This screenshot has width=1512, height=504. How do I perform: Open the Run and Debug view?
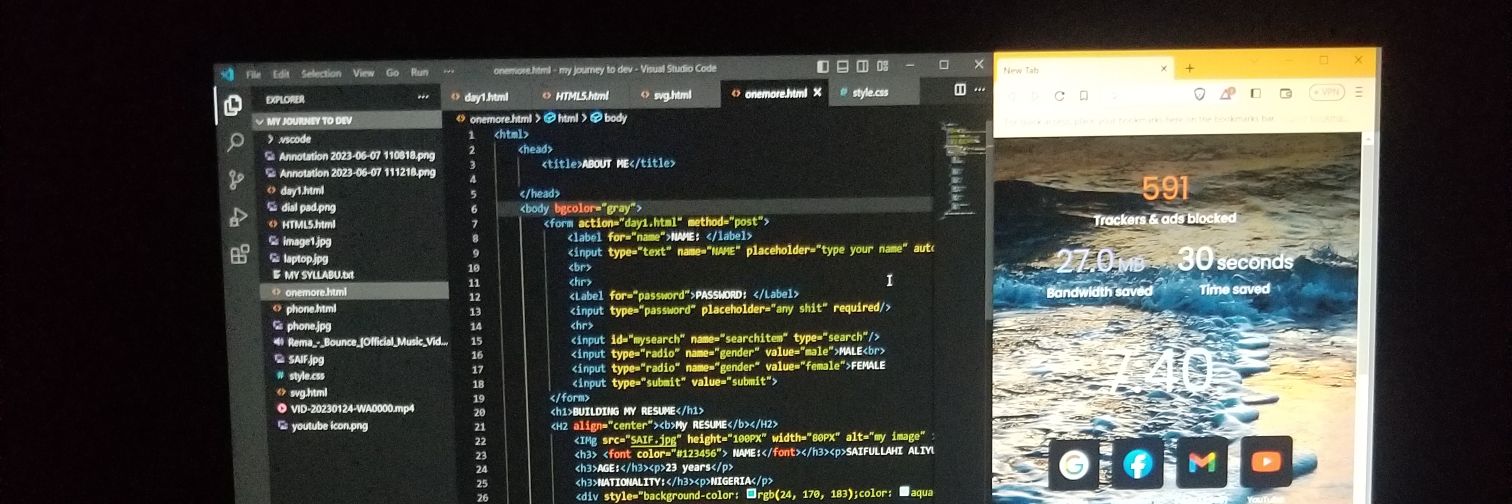[238, 217]
